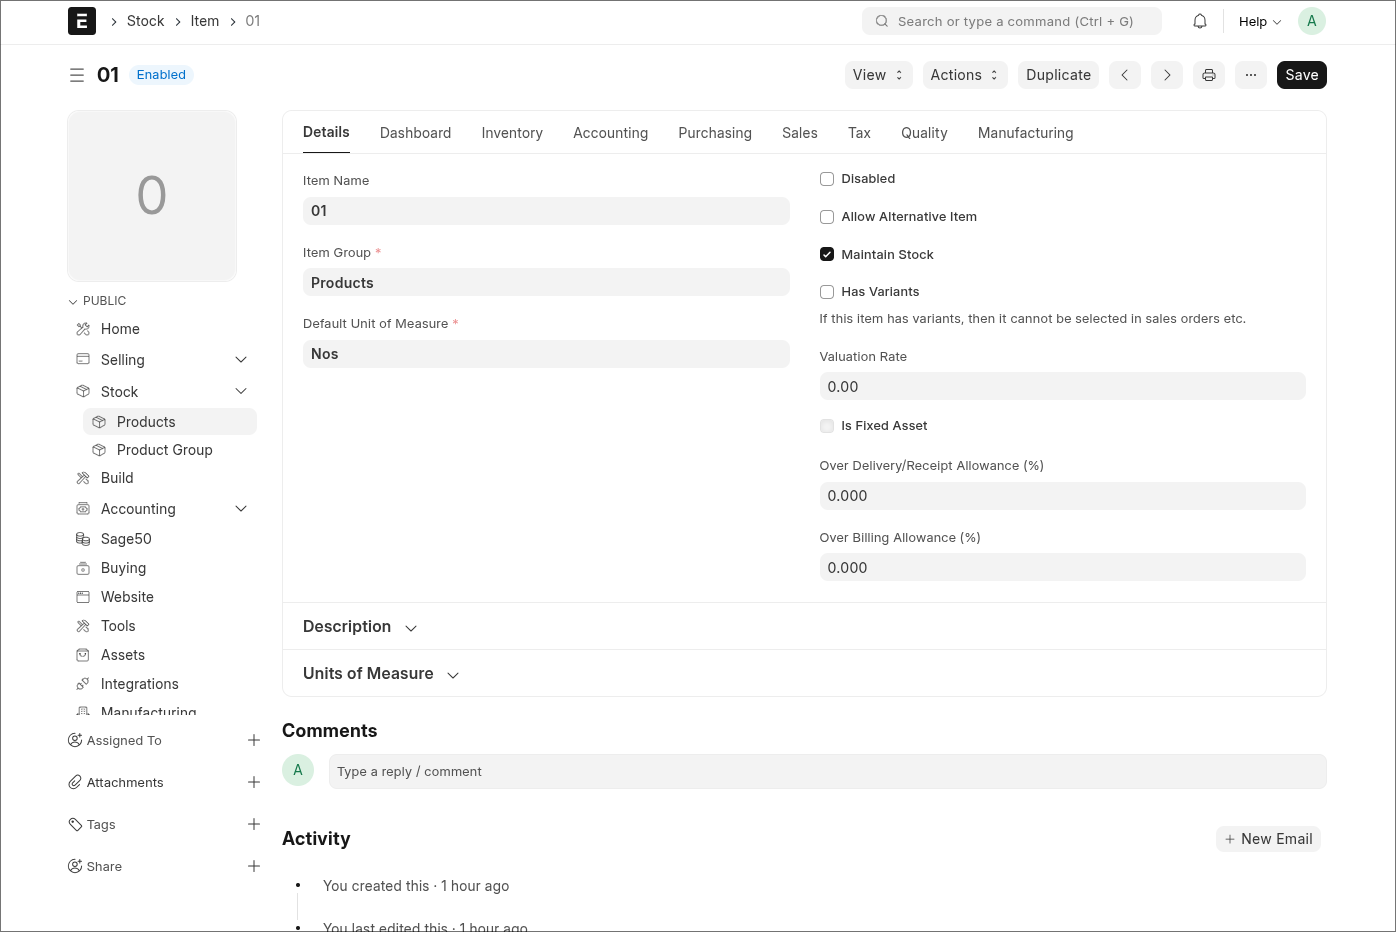Open the three-dots more options menu
This screenshot has height=932, width=1396.
tap(1251, 75)
